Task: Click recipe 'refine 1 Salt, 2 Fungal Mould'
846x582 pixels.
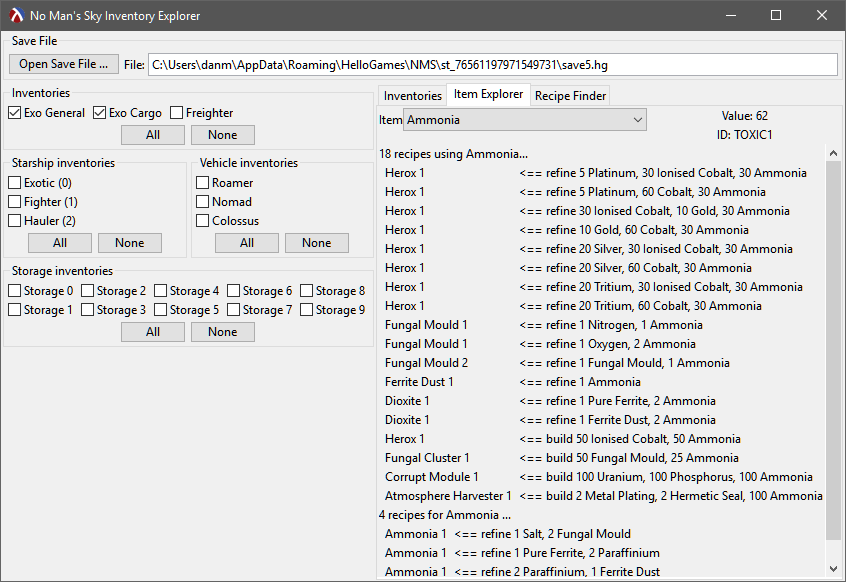Action: (556, 534)
